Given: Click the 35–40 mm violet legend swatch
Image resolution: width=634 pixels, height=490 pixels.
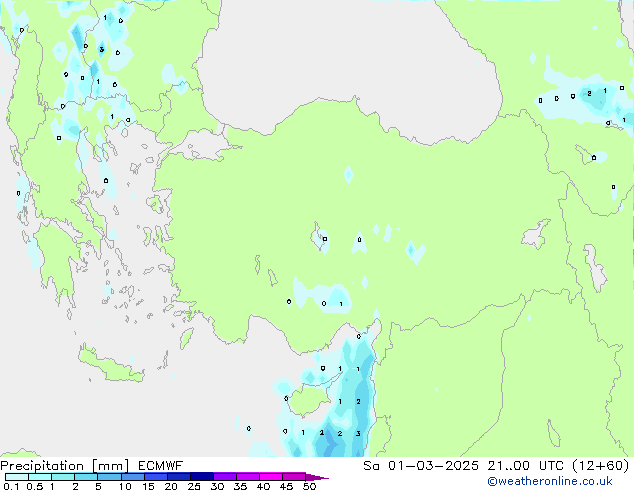Looking at the screenshot, I should [248, 477].
